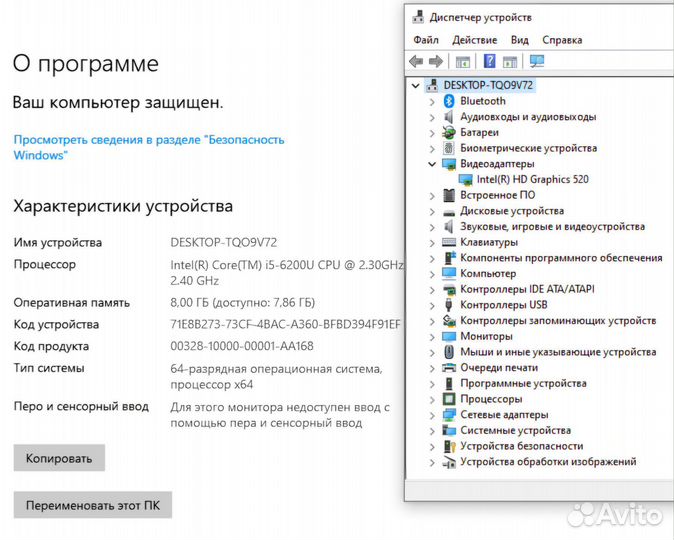Click the icon beside Компоненты программного обеспечения
Viewport: 674px width, 540px height.
tap(449, 258)
